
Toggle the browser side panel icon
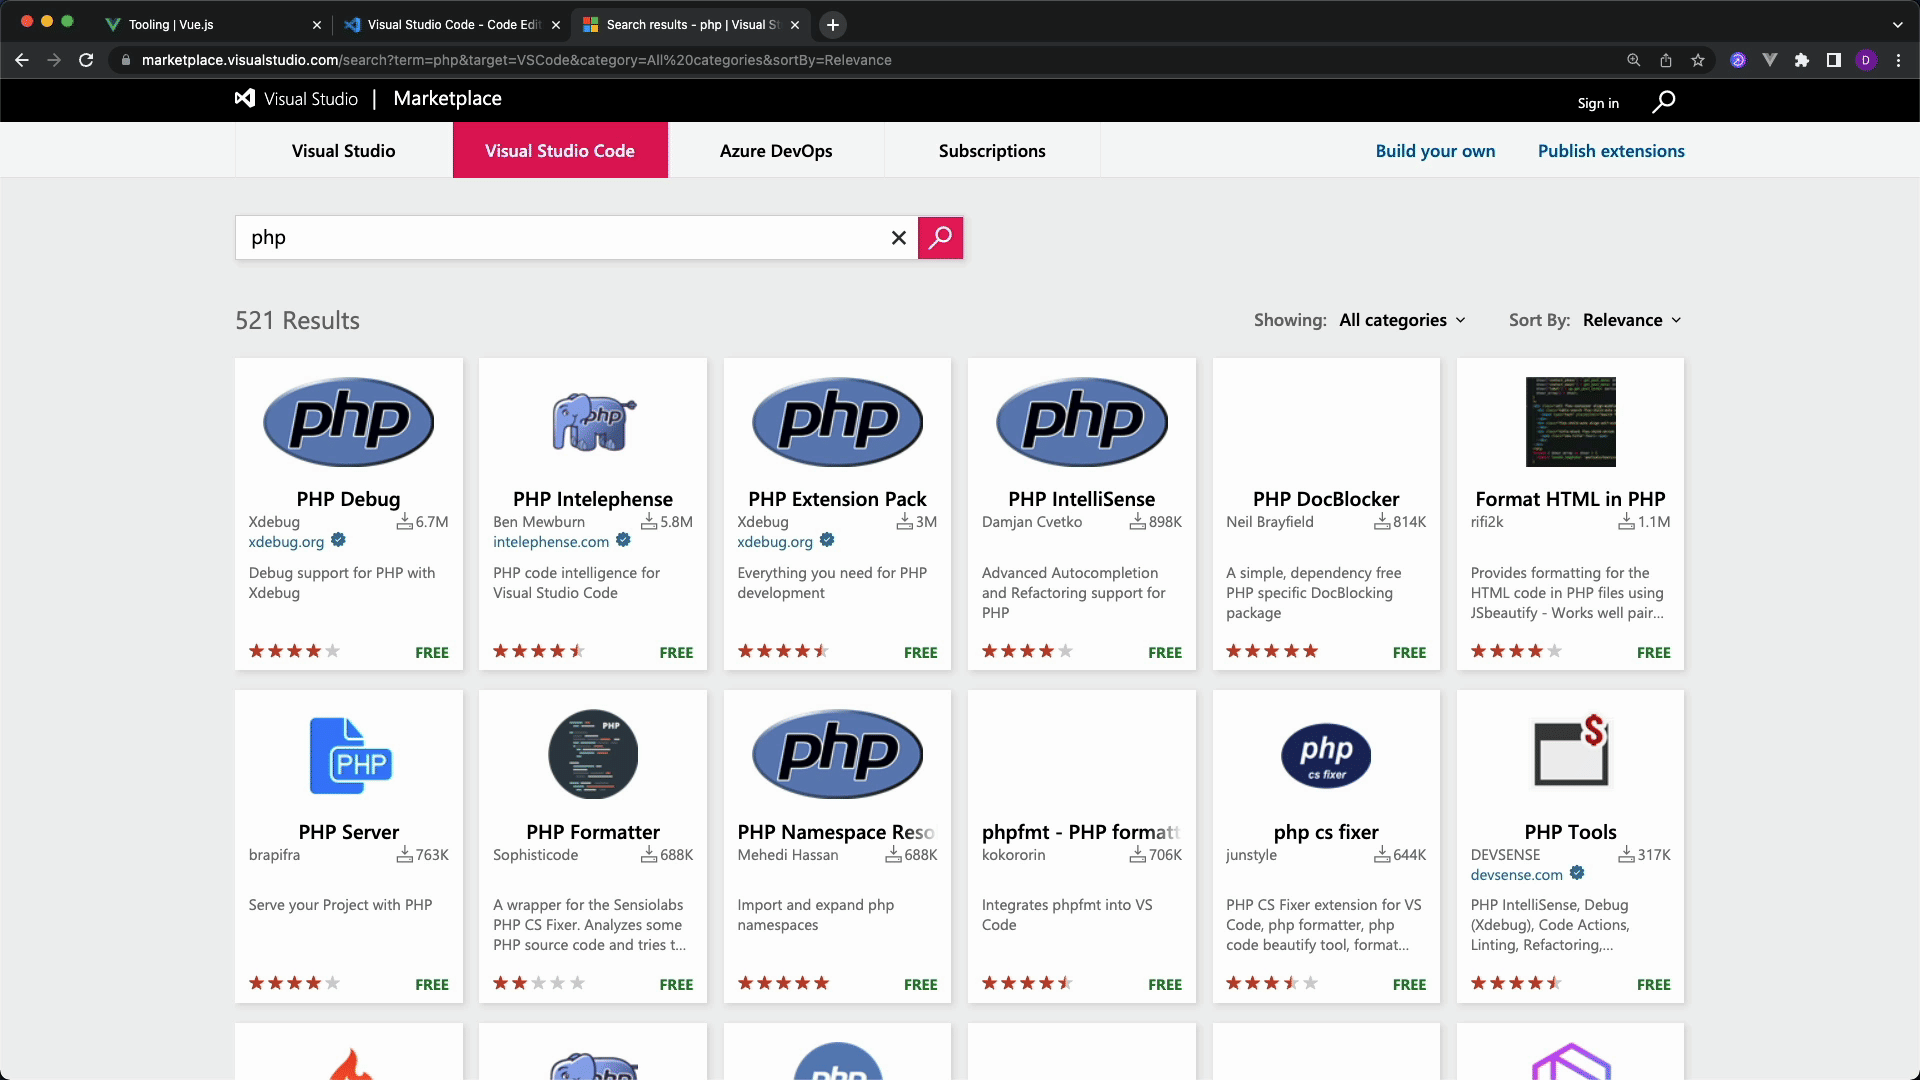click(1834, 60)
